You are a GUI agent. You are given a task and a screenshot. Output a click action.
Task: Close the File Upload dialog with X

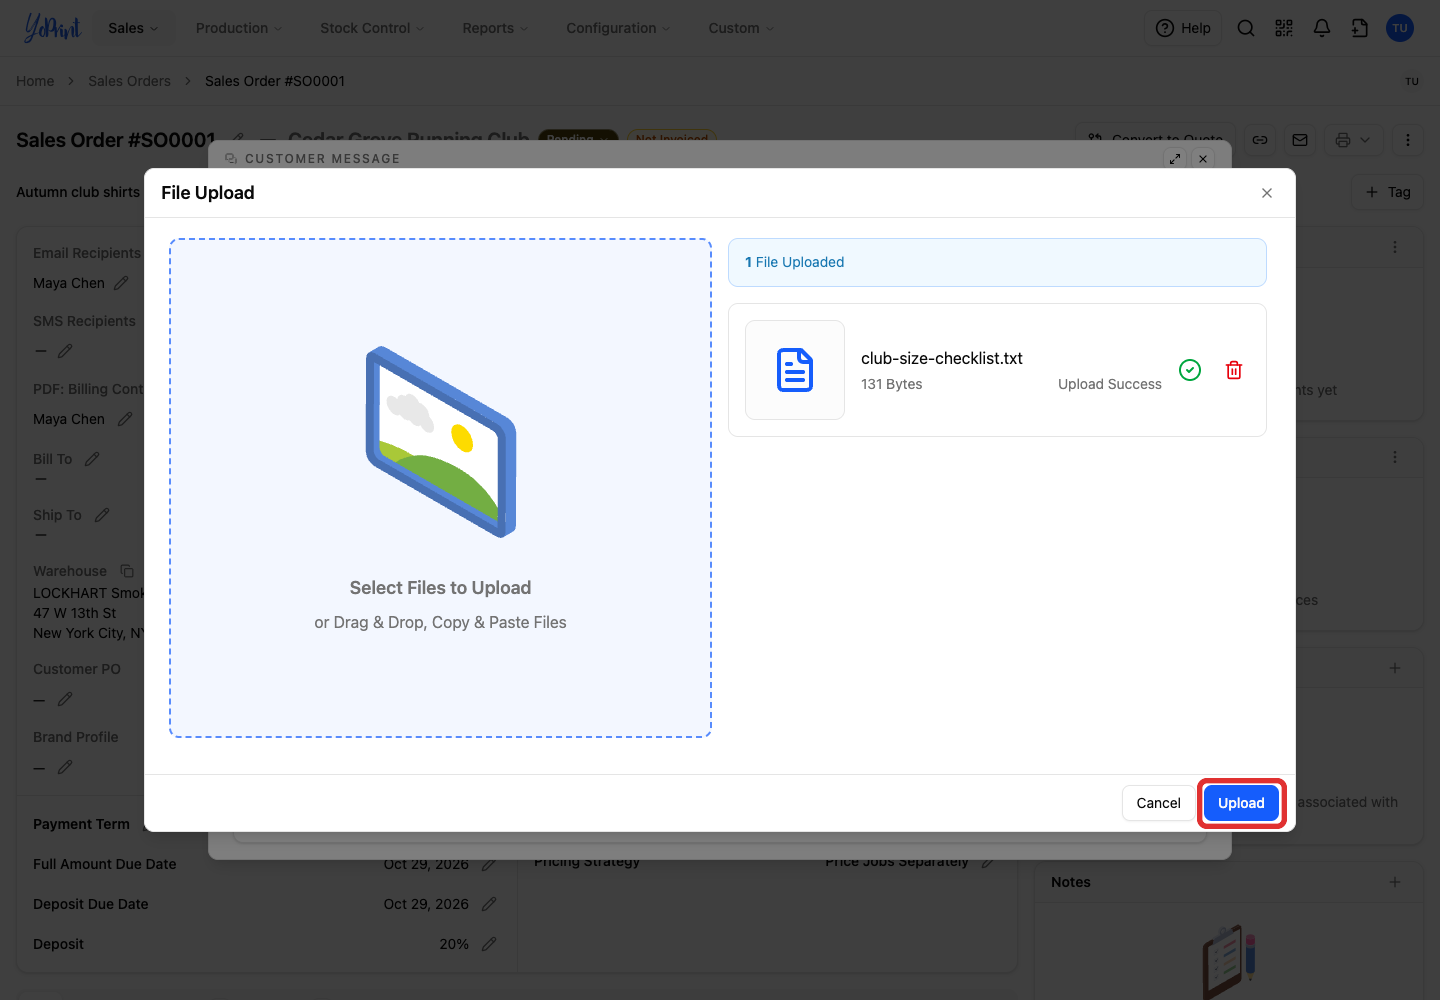click(x=1267, y=193)
